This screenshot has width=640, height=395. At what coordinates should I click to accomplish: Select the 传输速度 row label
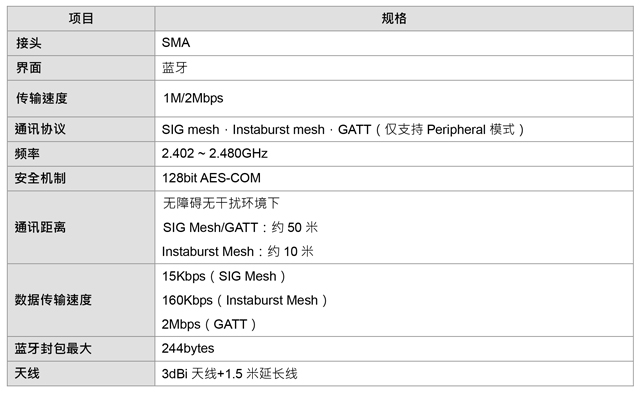pyautogui.click(x=42, y=98)
